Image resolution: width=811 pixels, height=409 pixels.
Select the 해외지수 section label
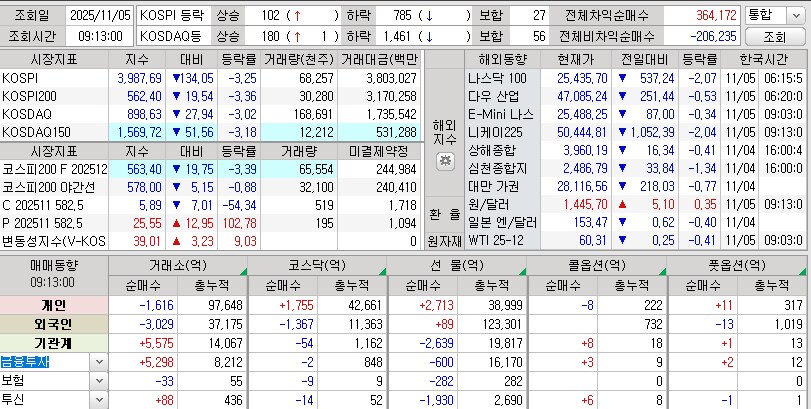coord(445,132)
